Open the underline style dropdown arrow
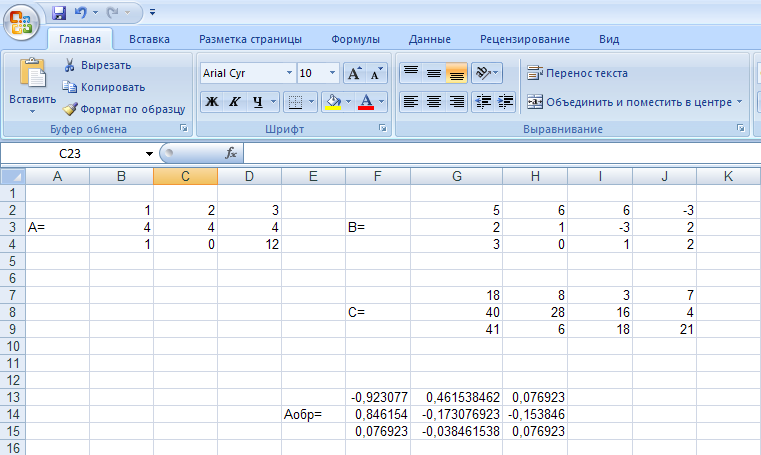 click(x=274, y=102)
